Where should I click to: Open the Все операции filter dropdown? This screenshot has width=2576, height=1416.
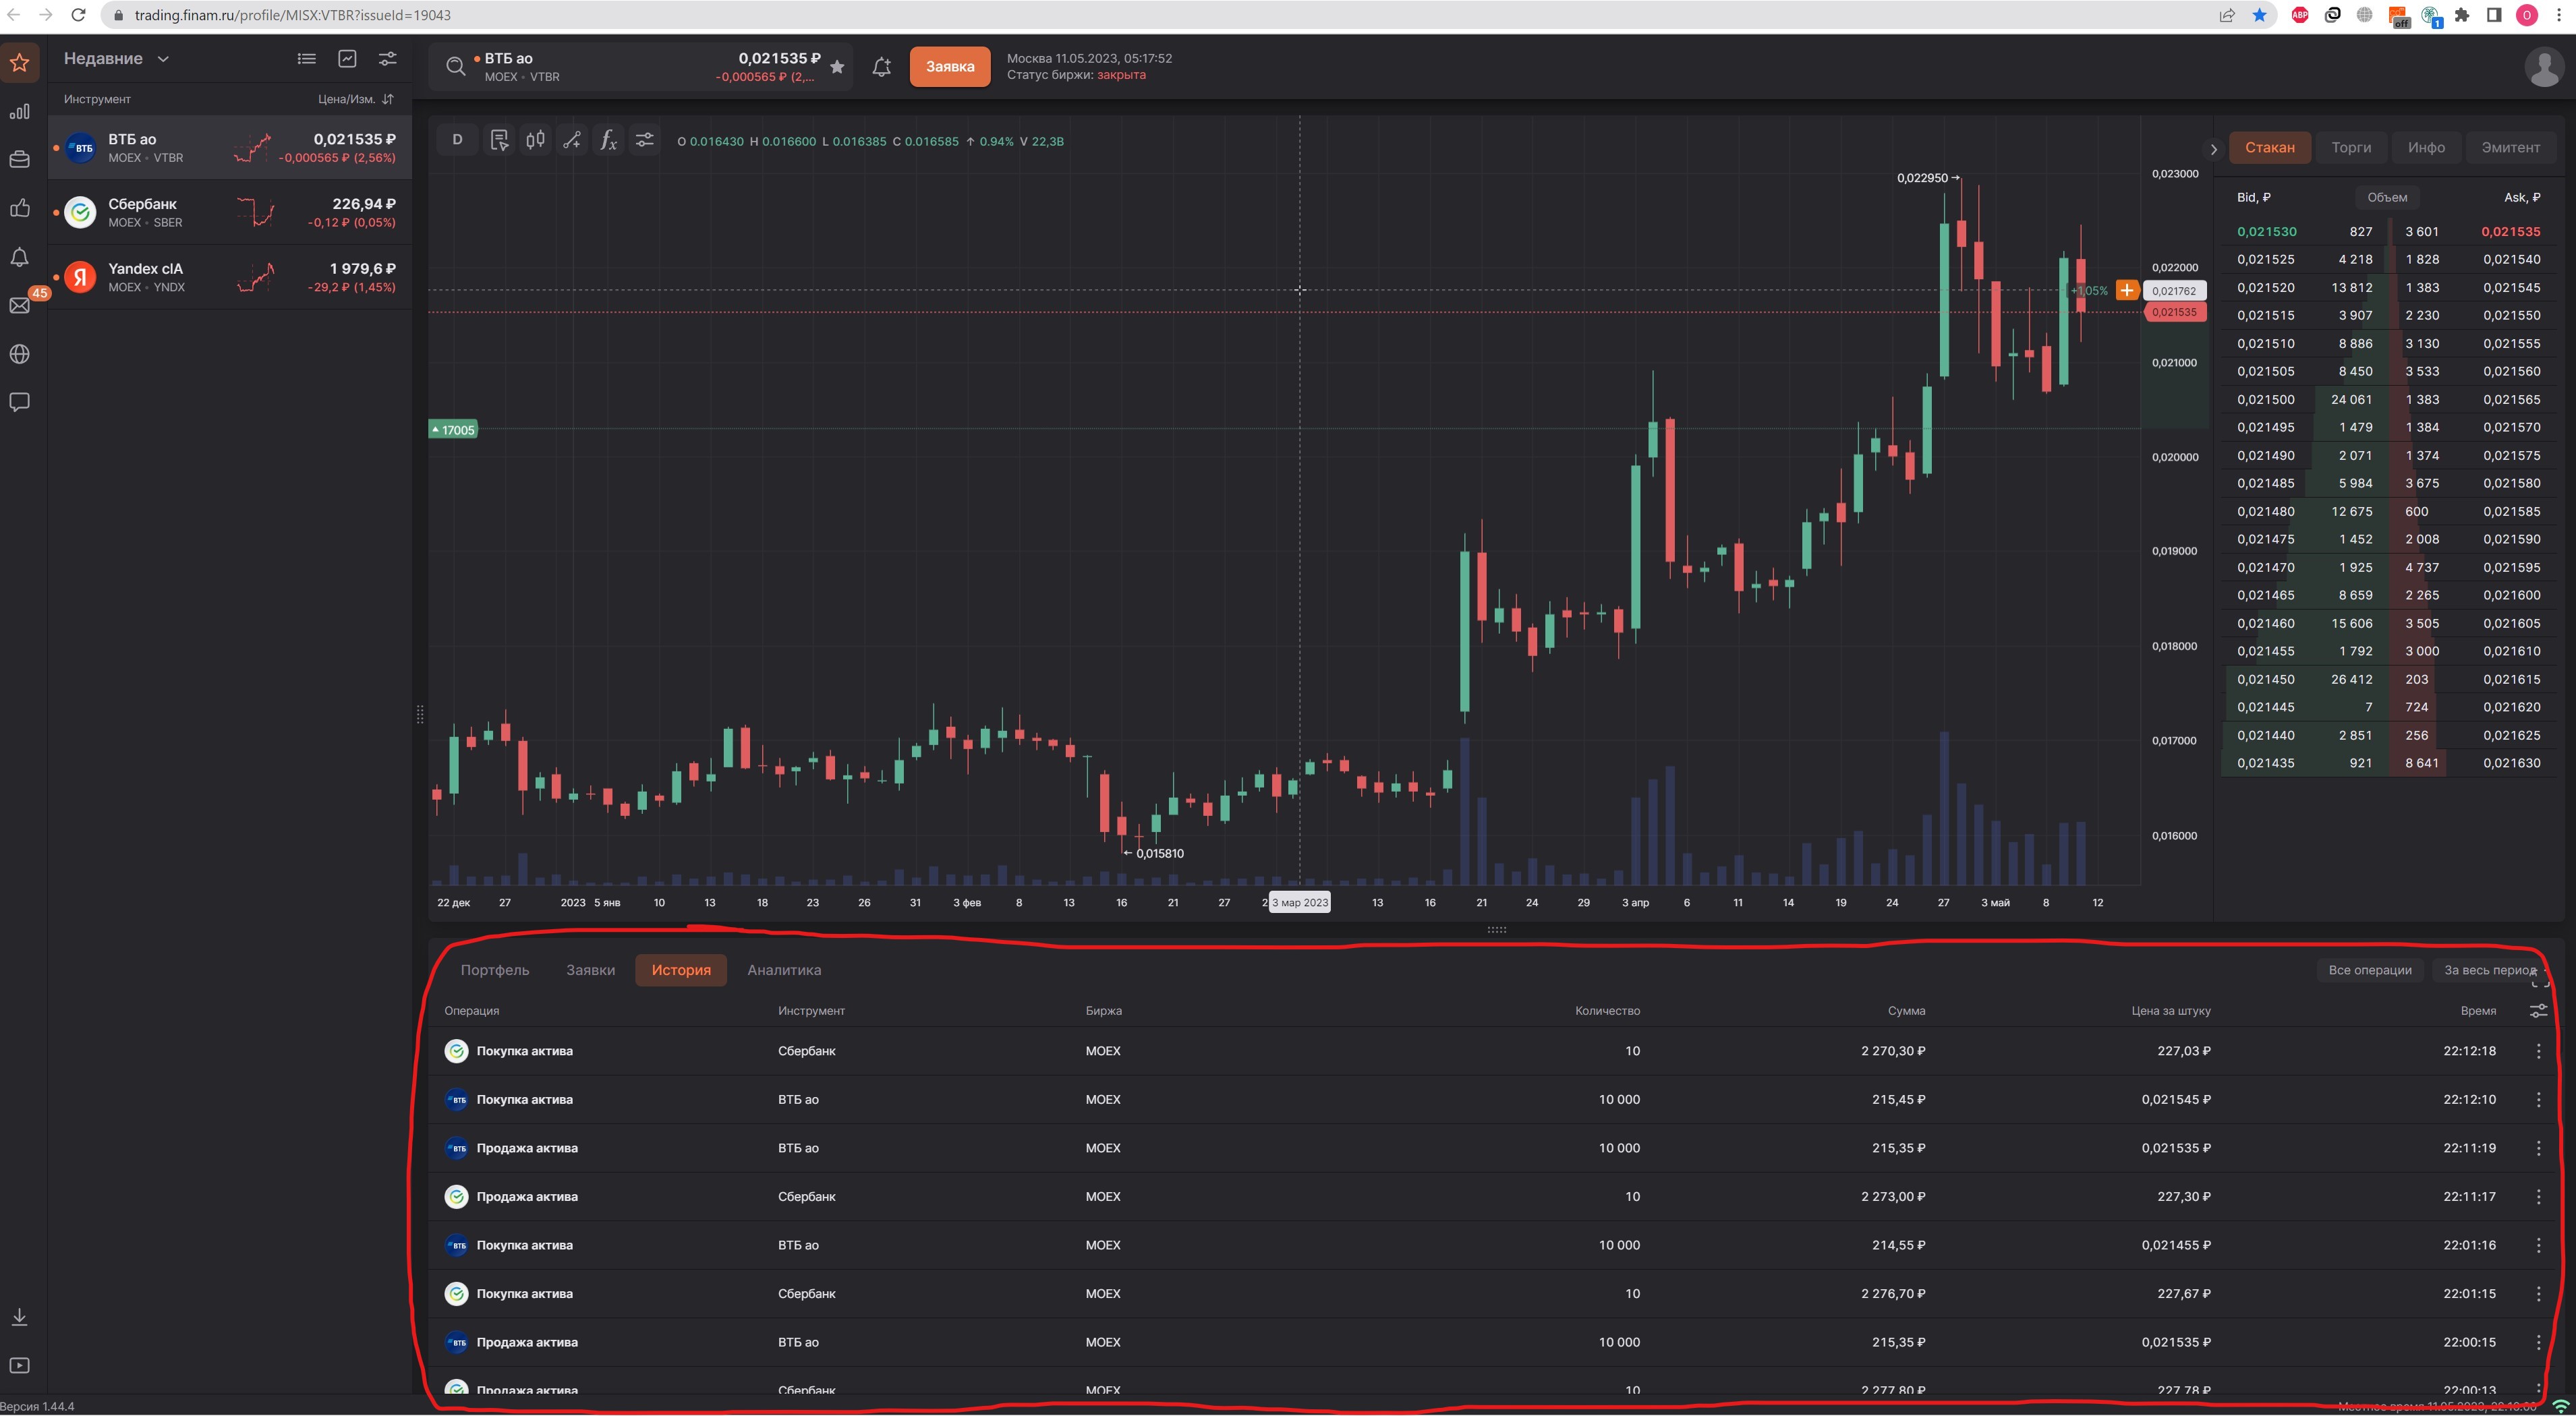tap(2369, 970)
